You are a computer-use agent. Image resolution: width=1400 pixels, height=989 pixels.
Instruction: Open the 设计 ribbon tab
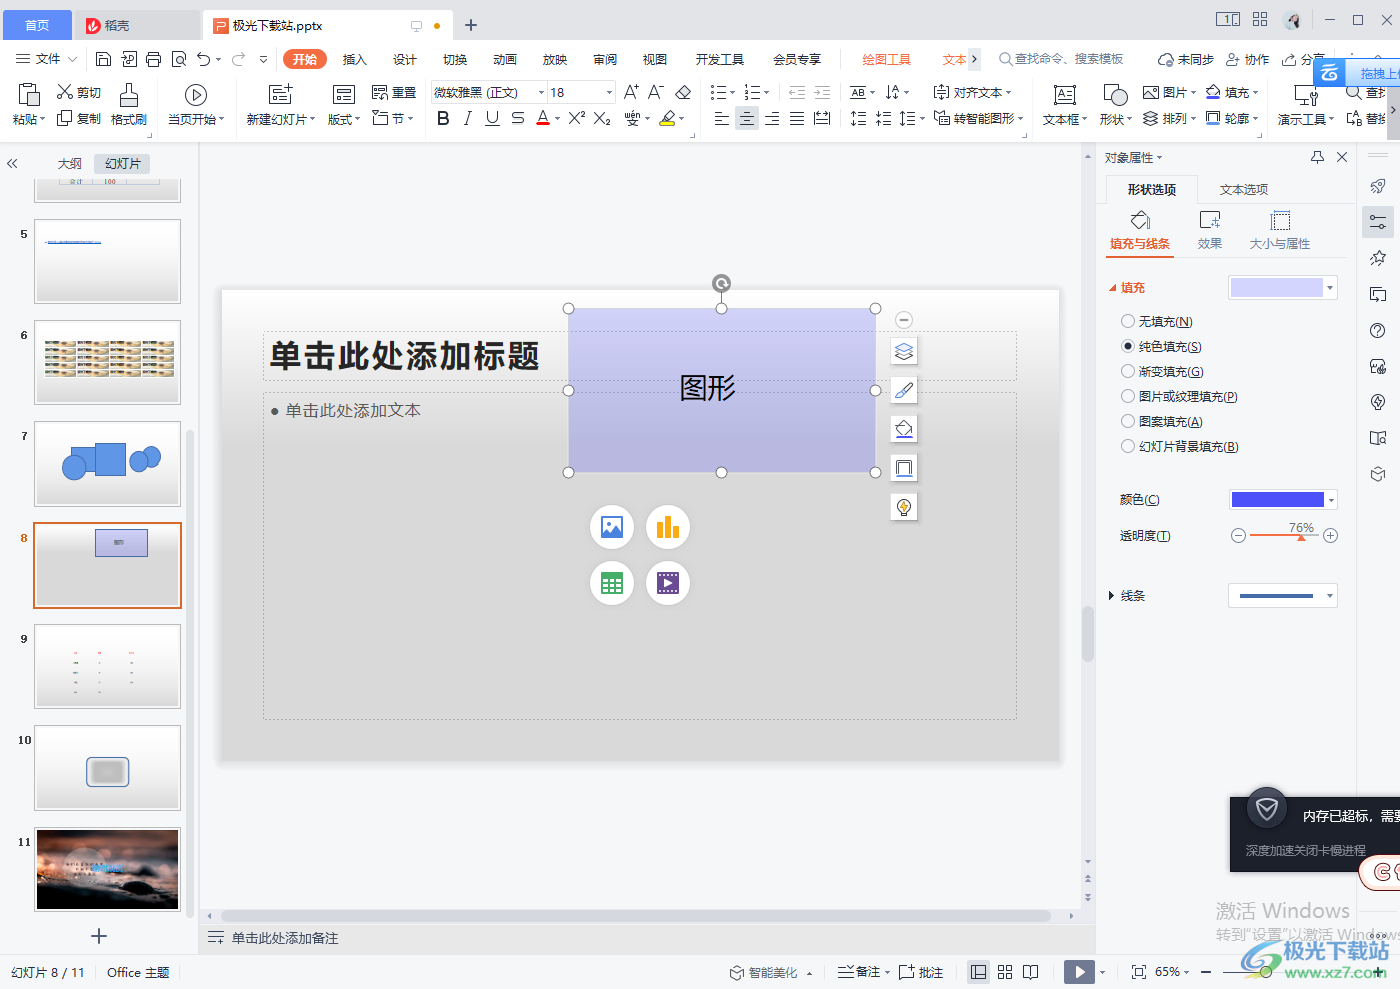pos(404,59)
